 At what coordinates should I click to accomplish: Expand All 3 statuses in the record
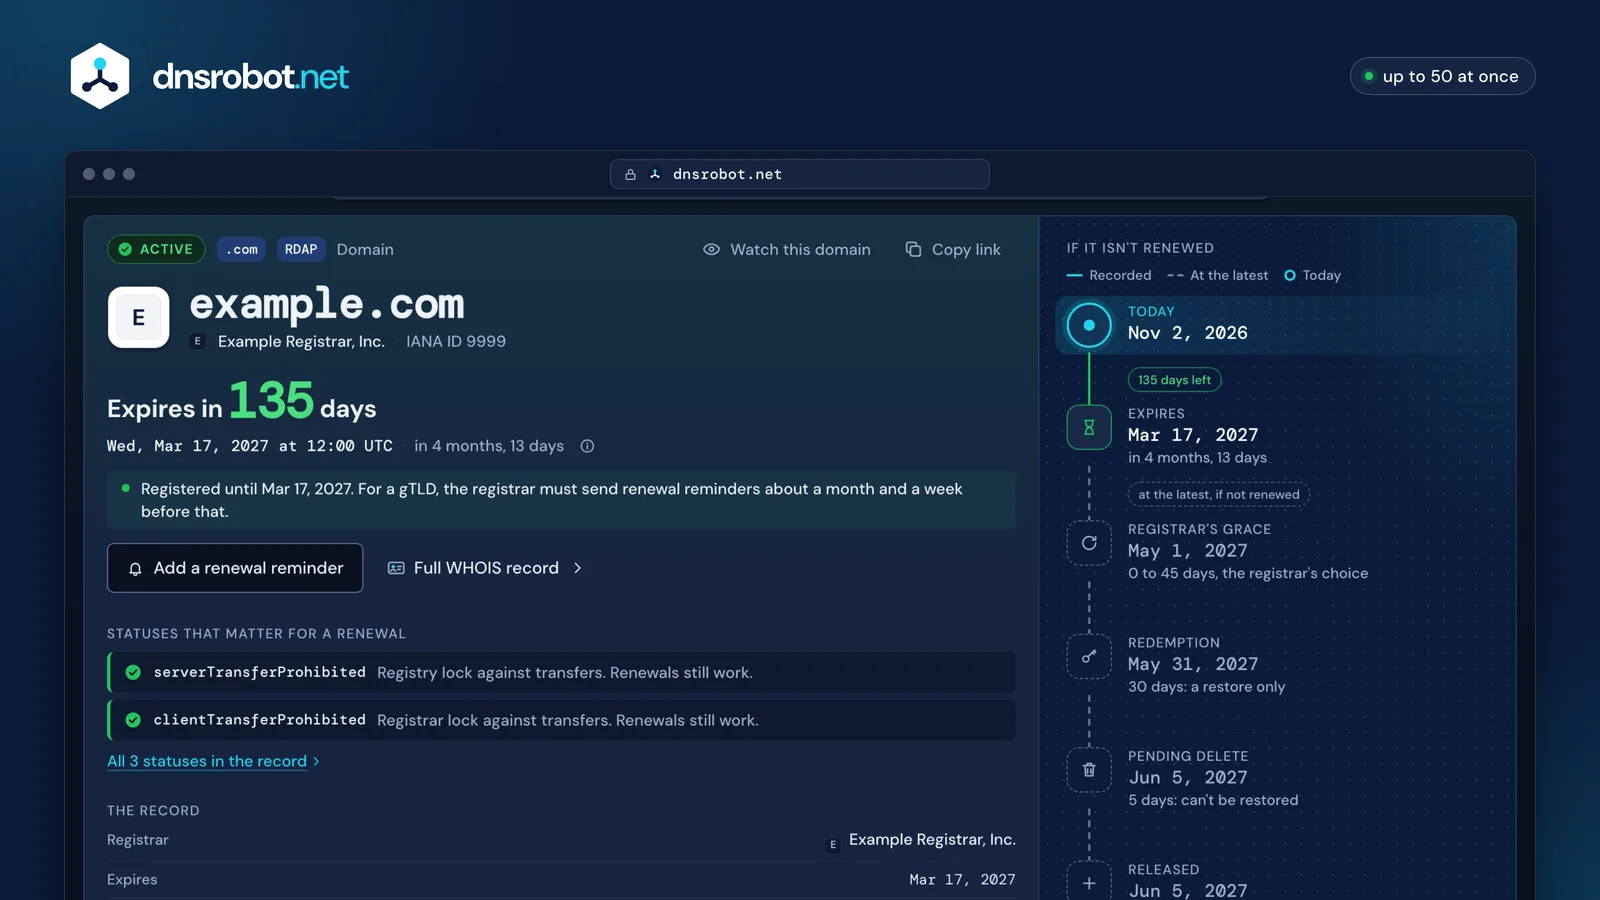213,761
